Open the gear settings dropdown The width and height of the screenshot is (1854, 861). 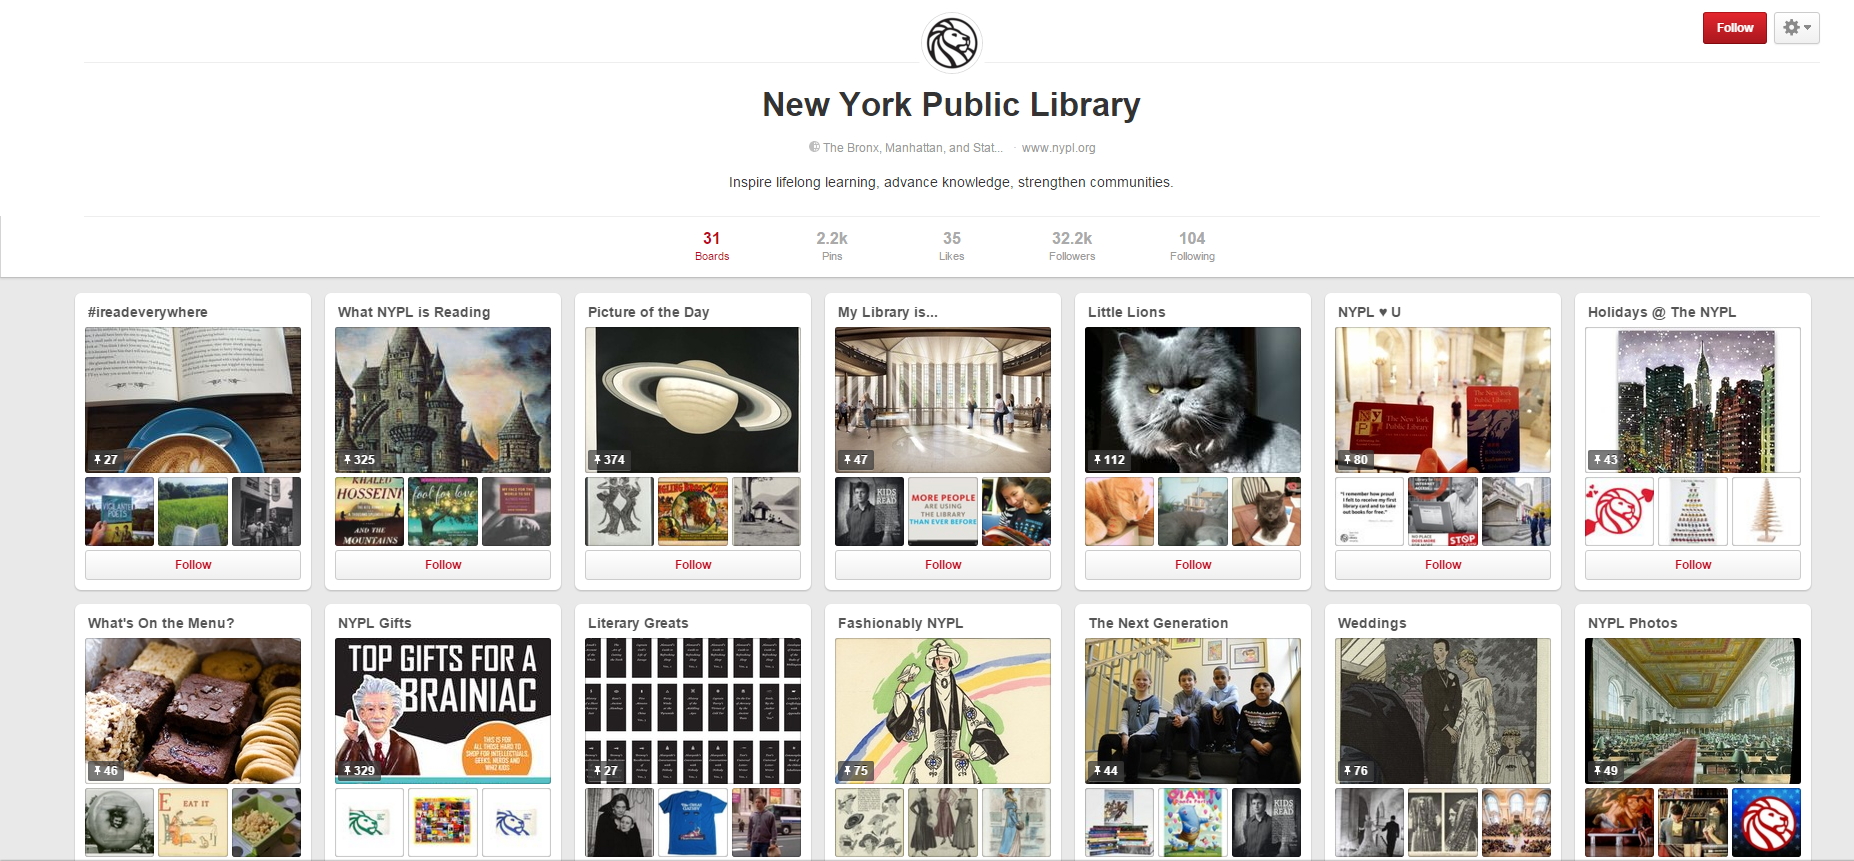1797,28
